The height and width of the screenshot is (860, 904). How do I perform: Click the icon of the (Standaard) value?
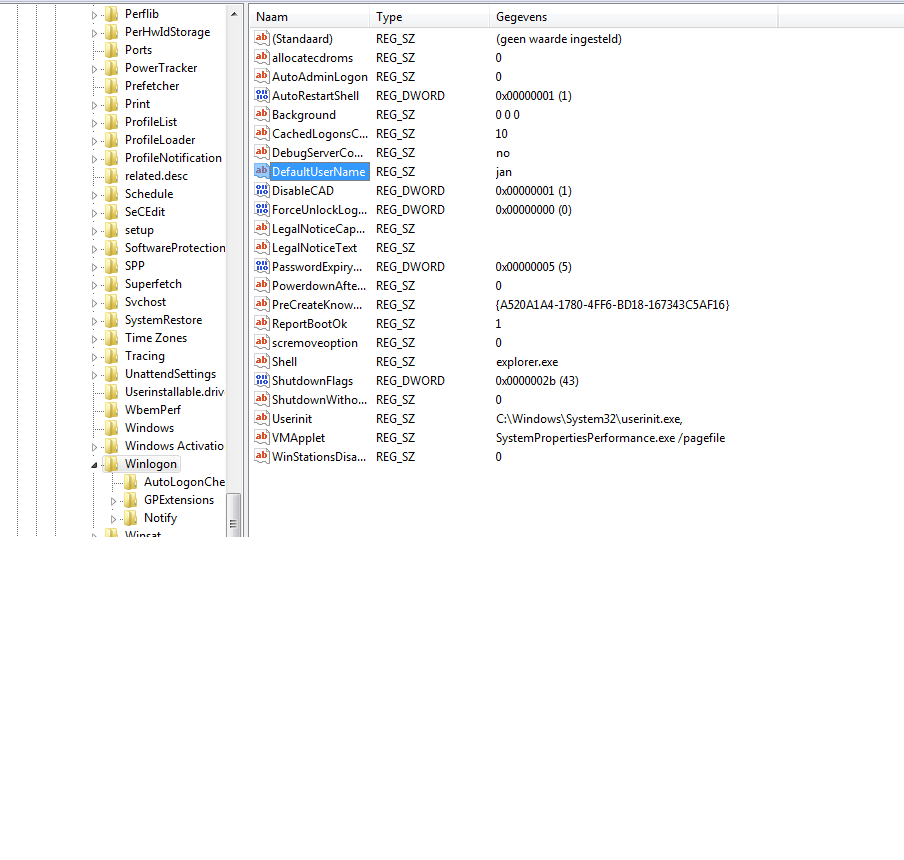[x=262, y=39]
